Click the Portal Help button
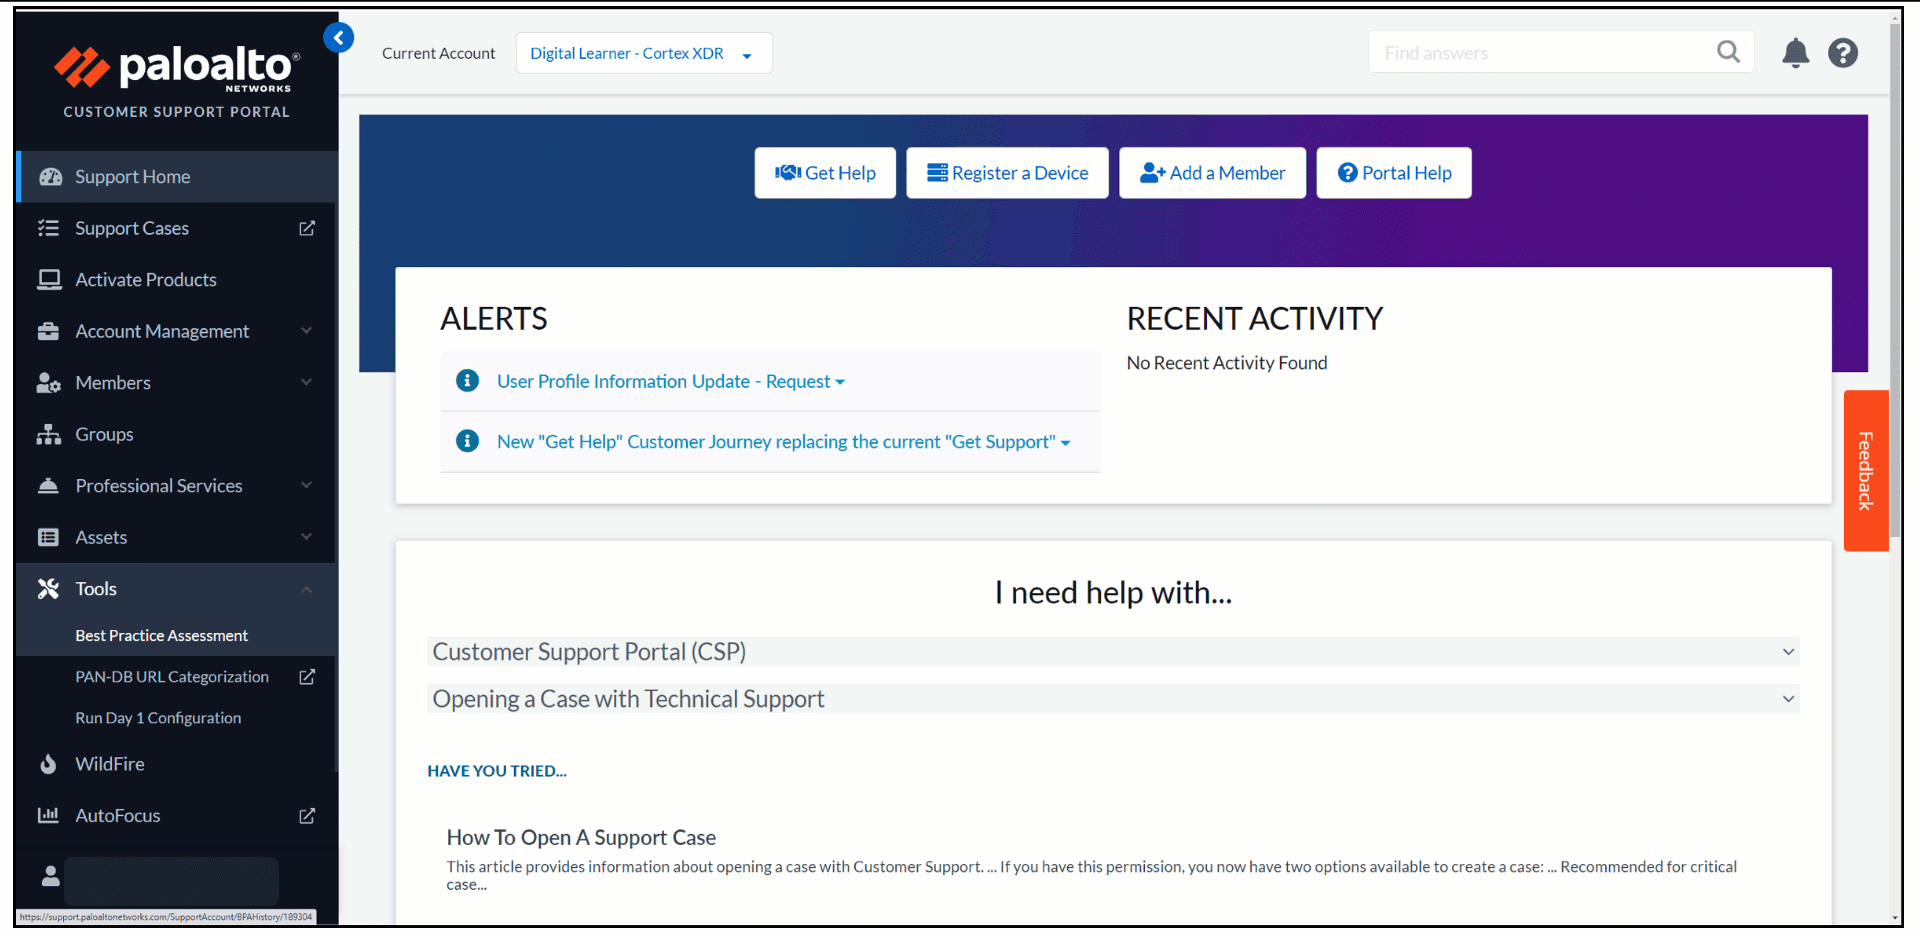The image size is (1920, 932). tap(1394, 173)
